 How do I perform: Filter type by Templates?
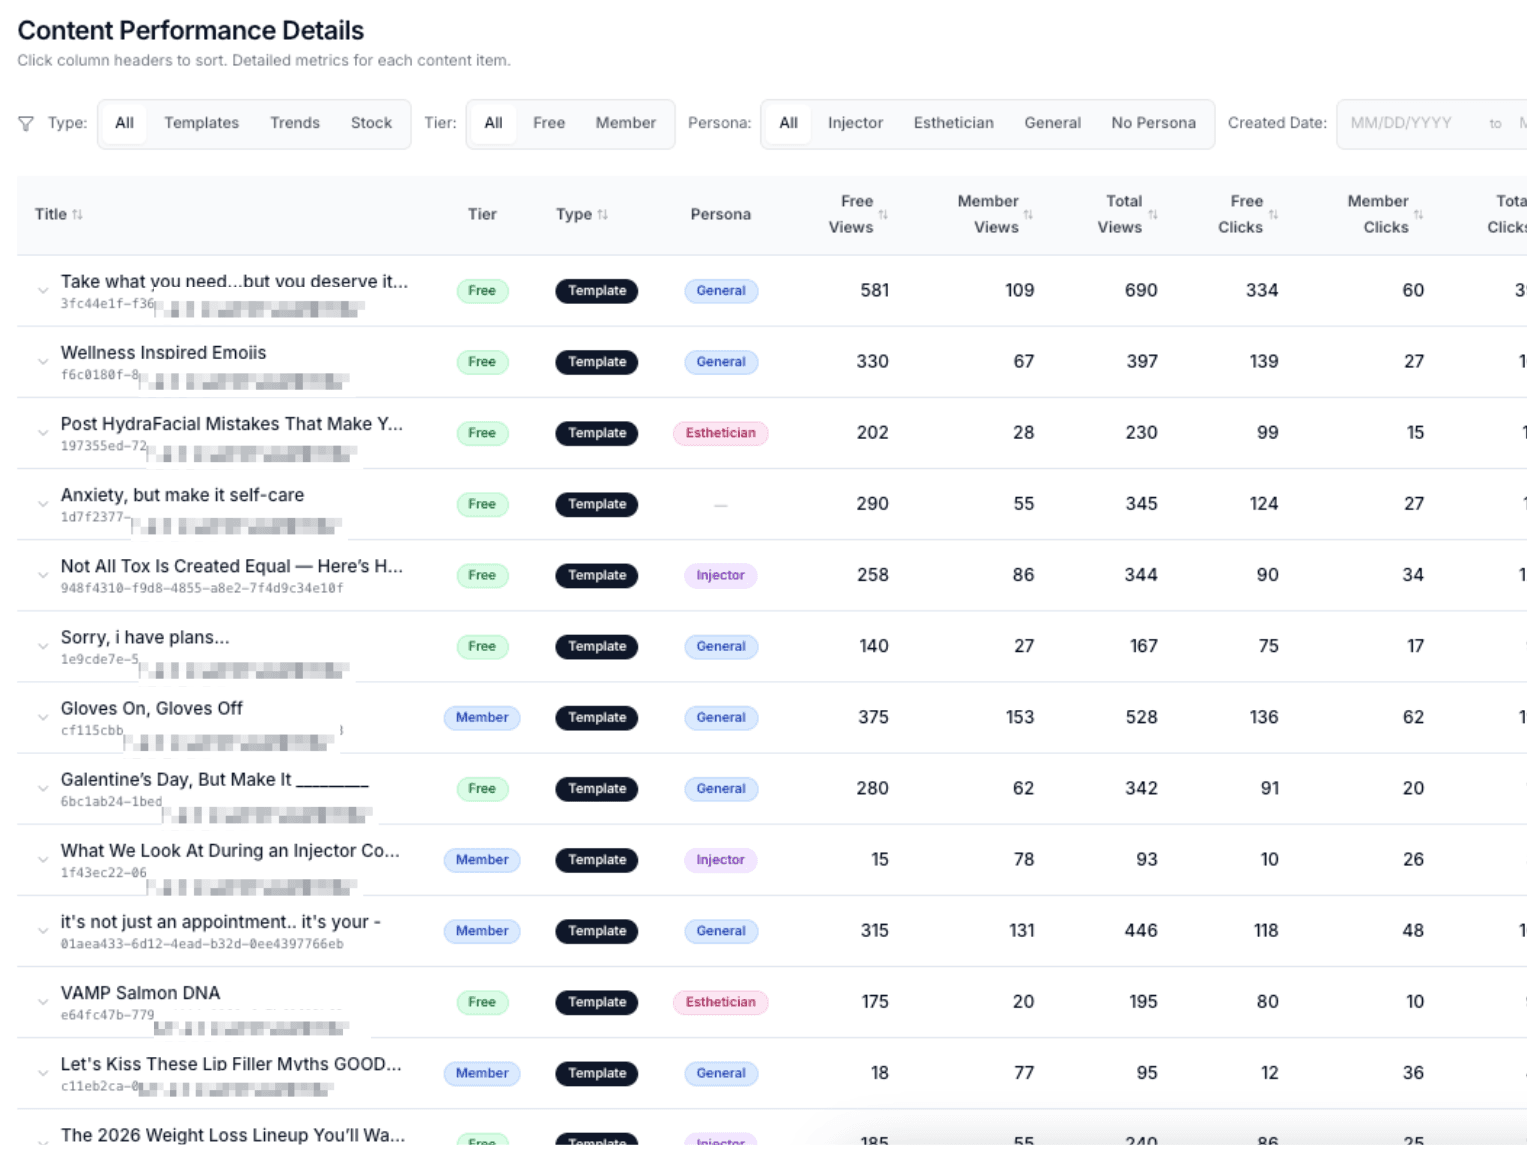coord(201,123)
